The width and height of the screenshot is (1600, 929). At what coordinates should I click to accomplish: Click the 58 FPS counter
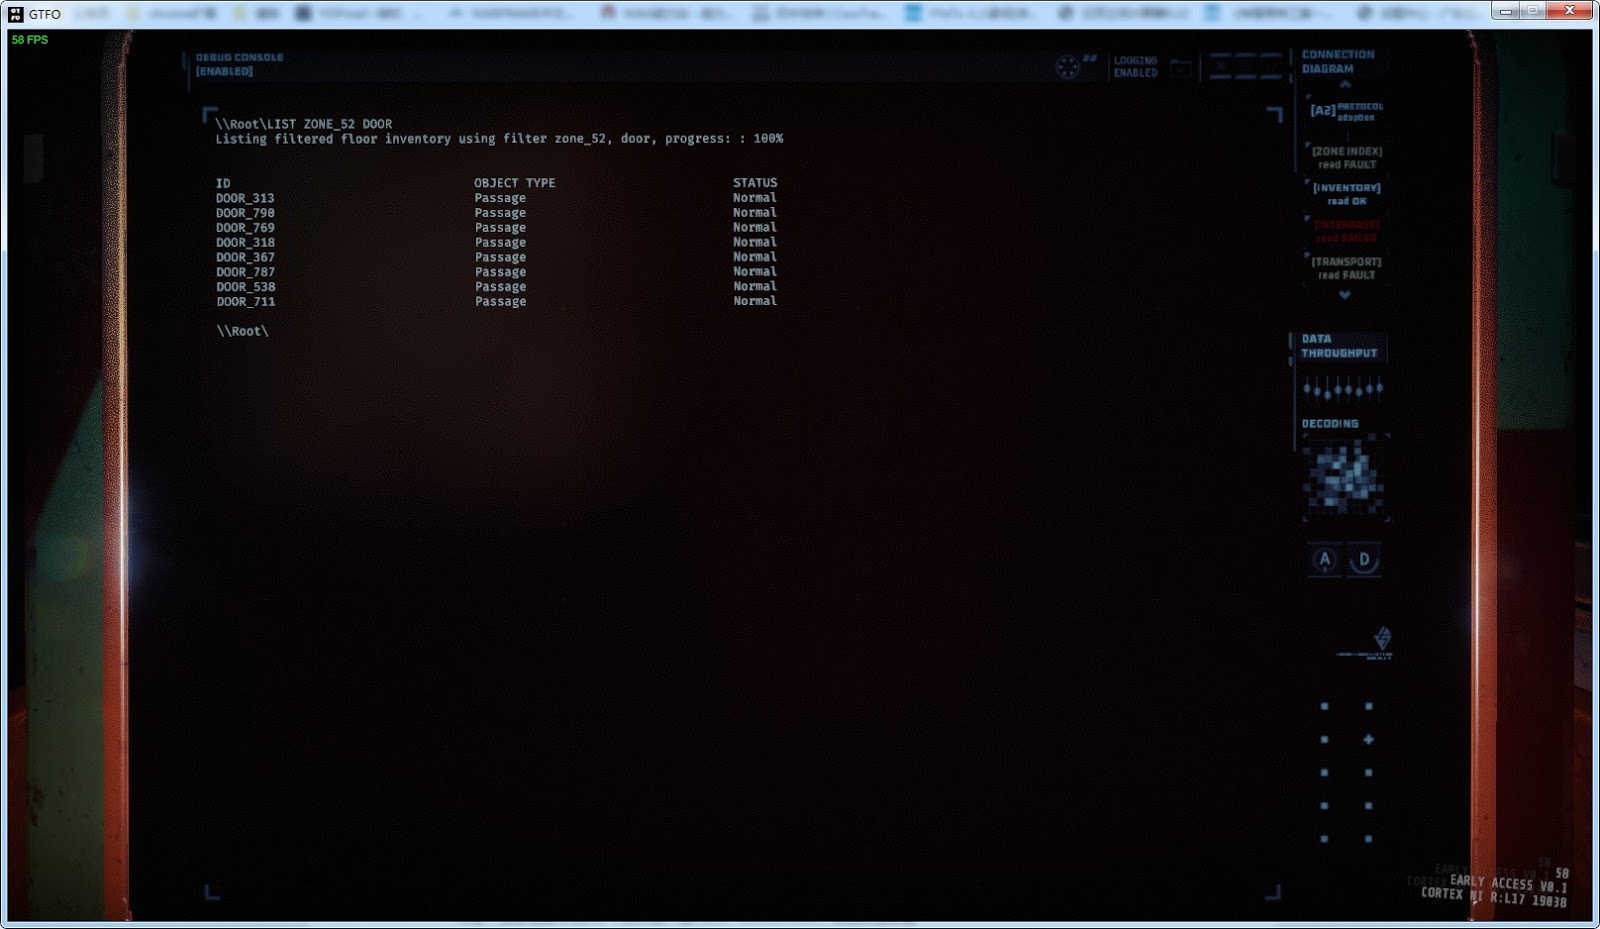tap(30, 40)
